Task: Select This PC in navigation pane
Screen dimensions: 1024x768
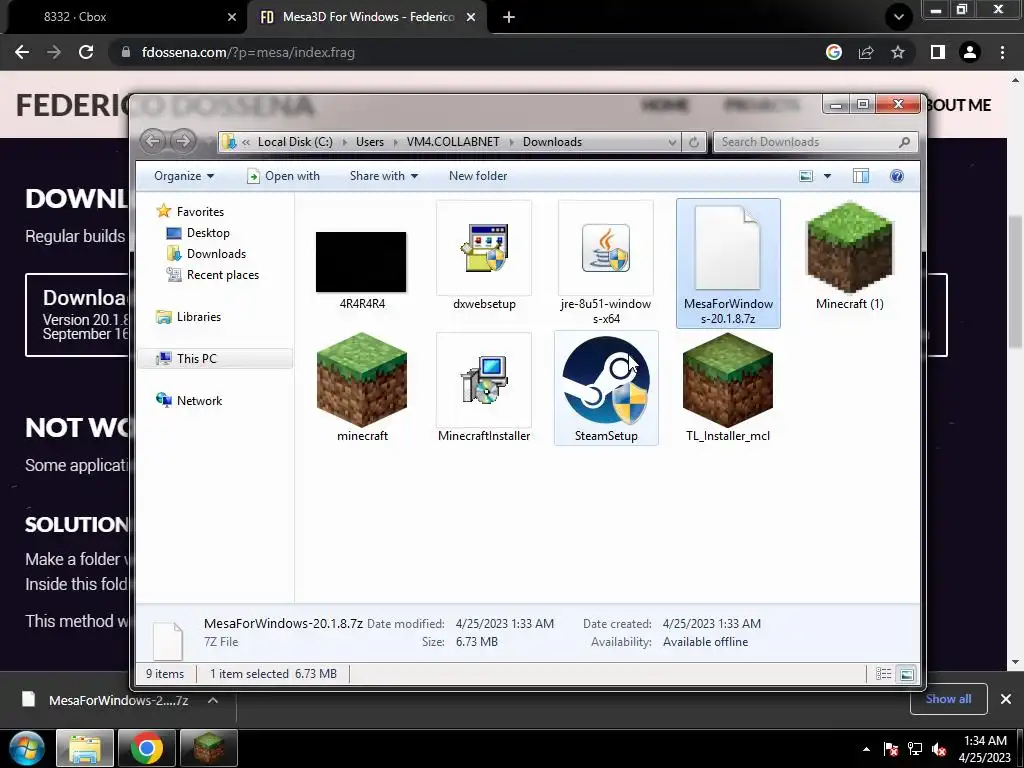Action: click(x=196, y=359)
